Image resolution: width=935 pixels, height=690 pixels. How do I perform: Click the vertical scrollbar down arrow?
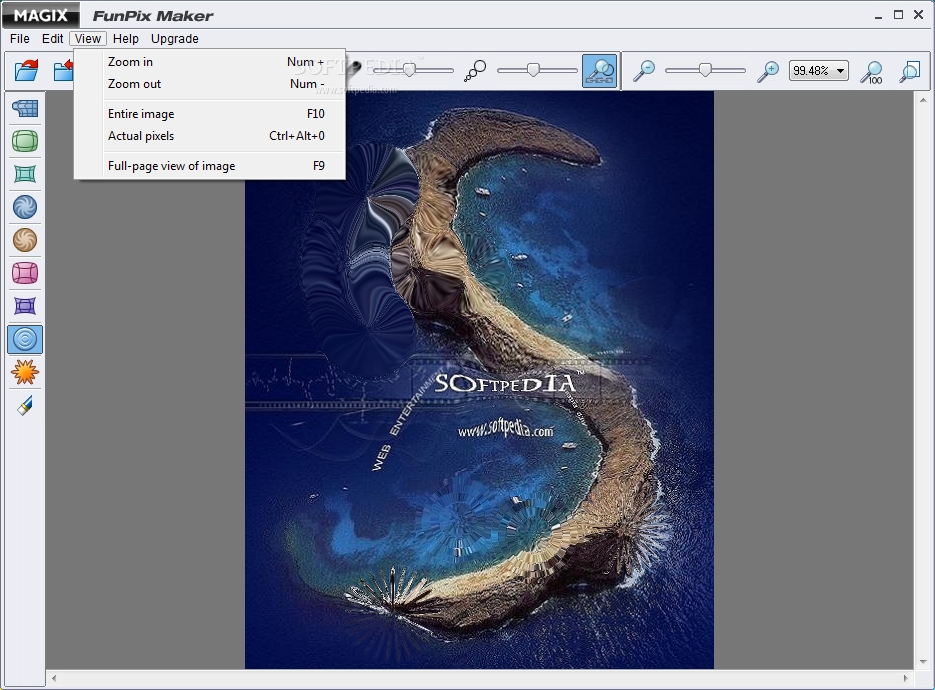(923, 662)
